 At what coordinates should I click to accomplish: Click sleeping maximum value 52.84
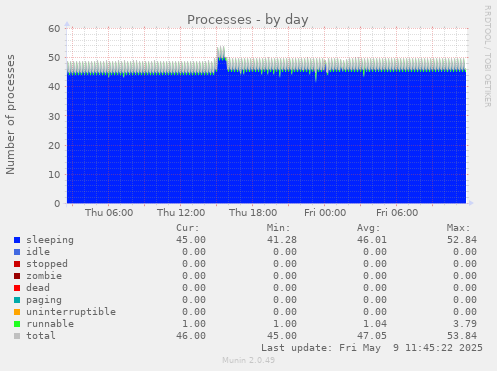click(462, 240)
